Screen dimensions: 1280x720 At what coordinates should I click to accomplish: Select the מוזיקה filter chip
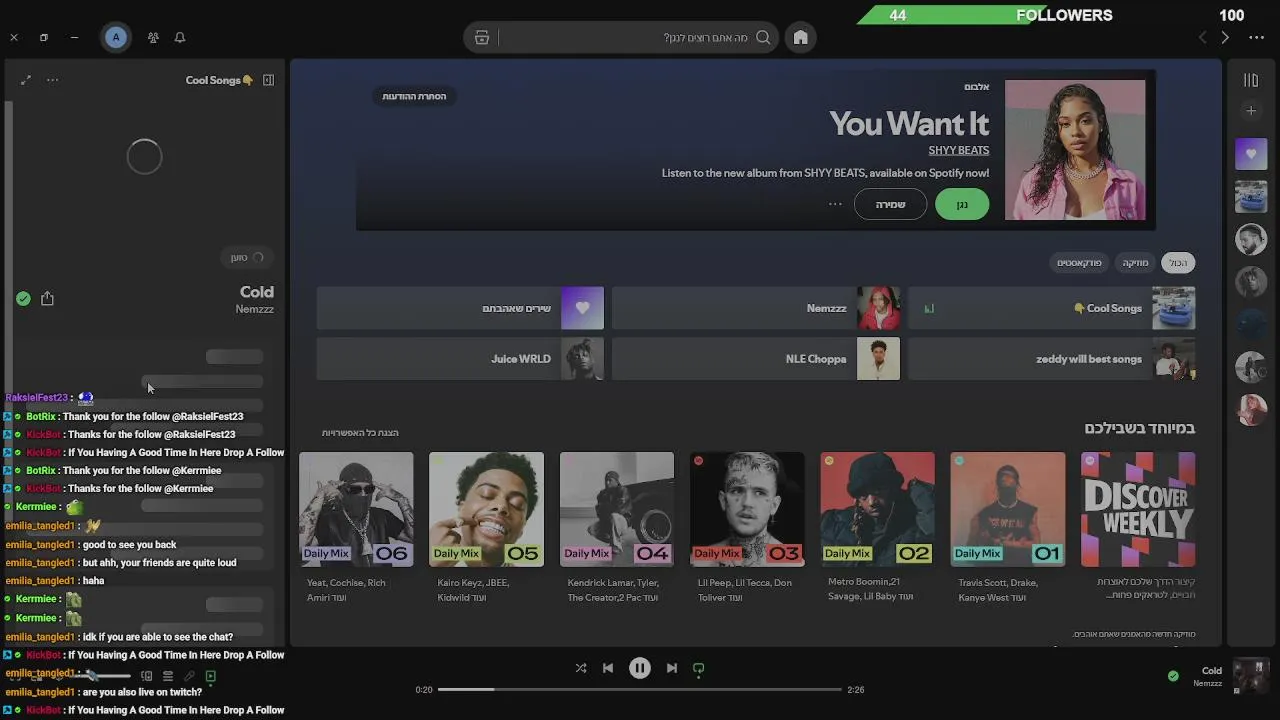tap(1135, 262)
